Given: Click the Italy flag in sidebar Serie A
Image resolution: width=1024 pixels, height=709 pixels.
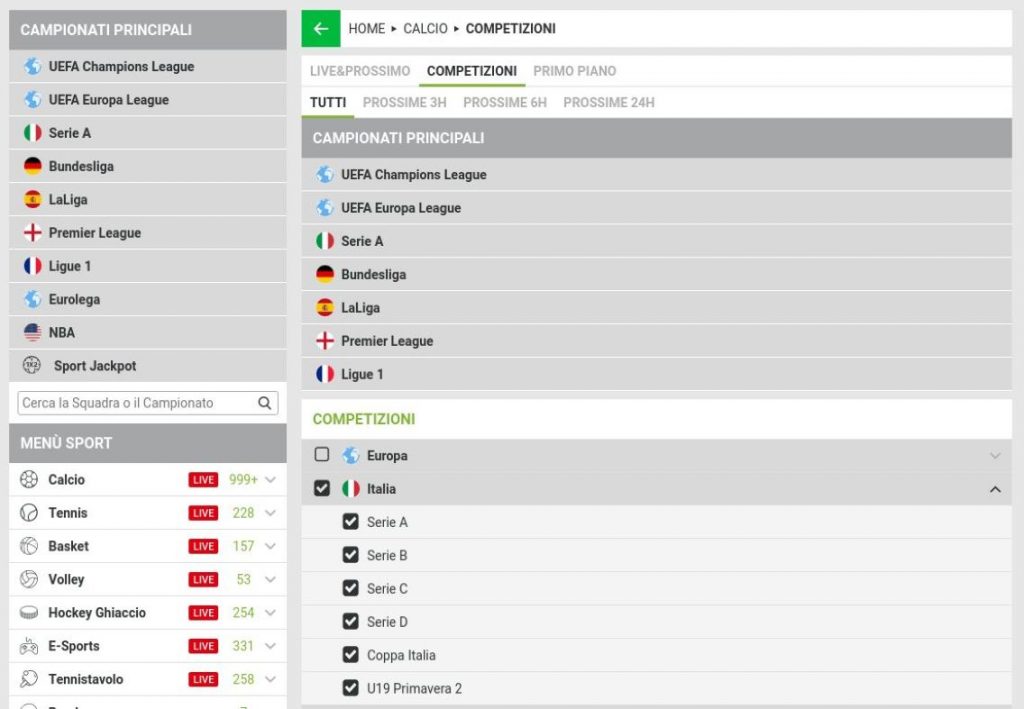Looking at the screenshot, I should [33, 133].
